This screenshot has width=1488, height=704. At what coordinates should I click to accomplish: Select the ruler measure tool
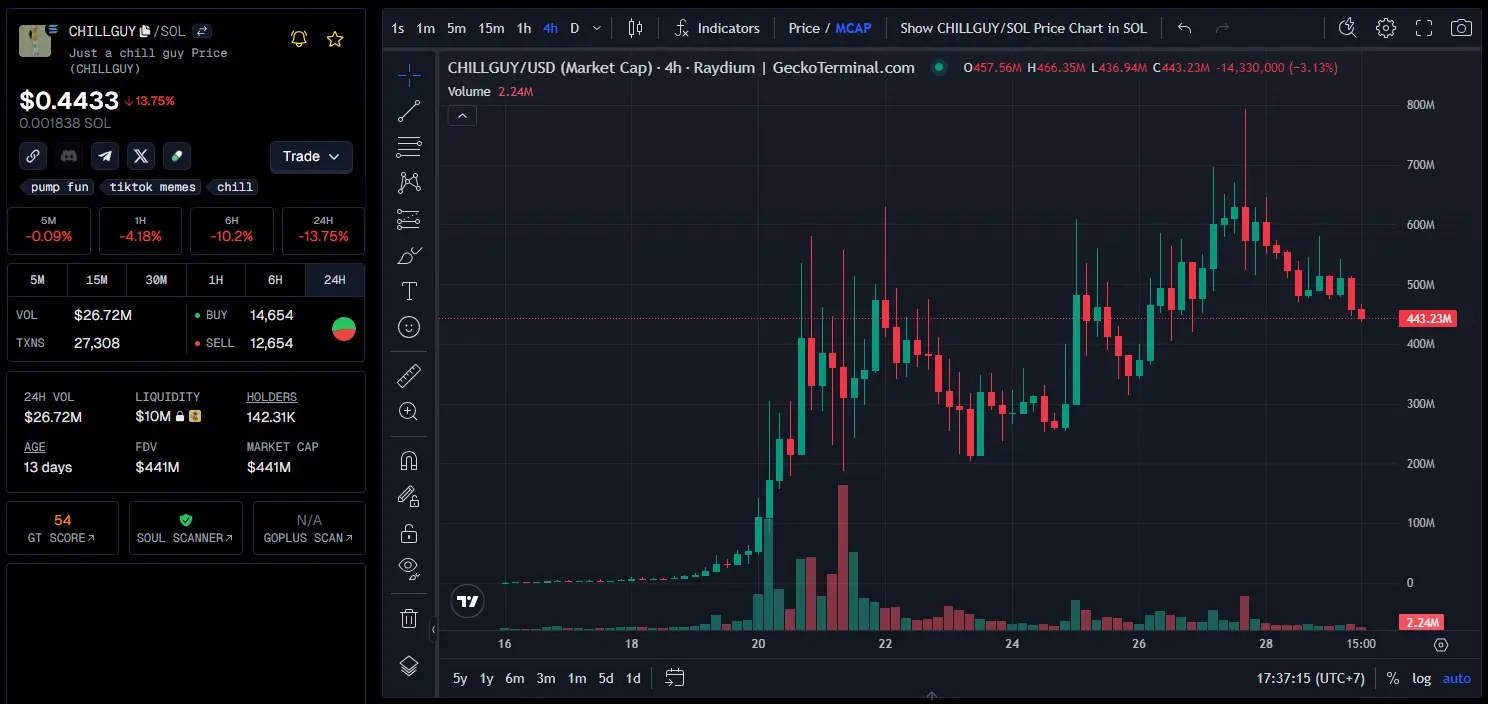[x=409, y=376]
